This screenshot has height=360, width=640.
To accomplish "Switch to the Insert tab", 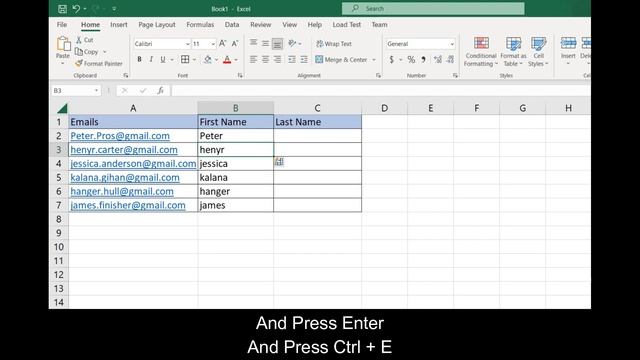I will click(119, 24).
